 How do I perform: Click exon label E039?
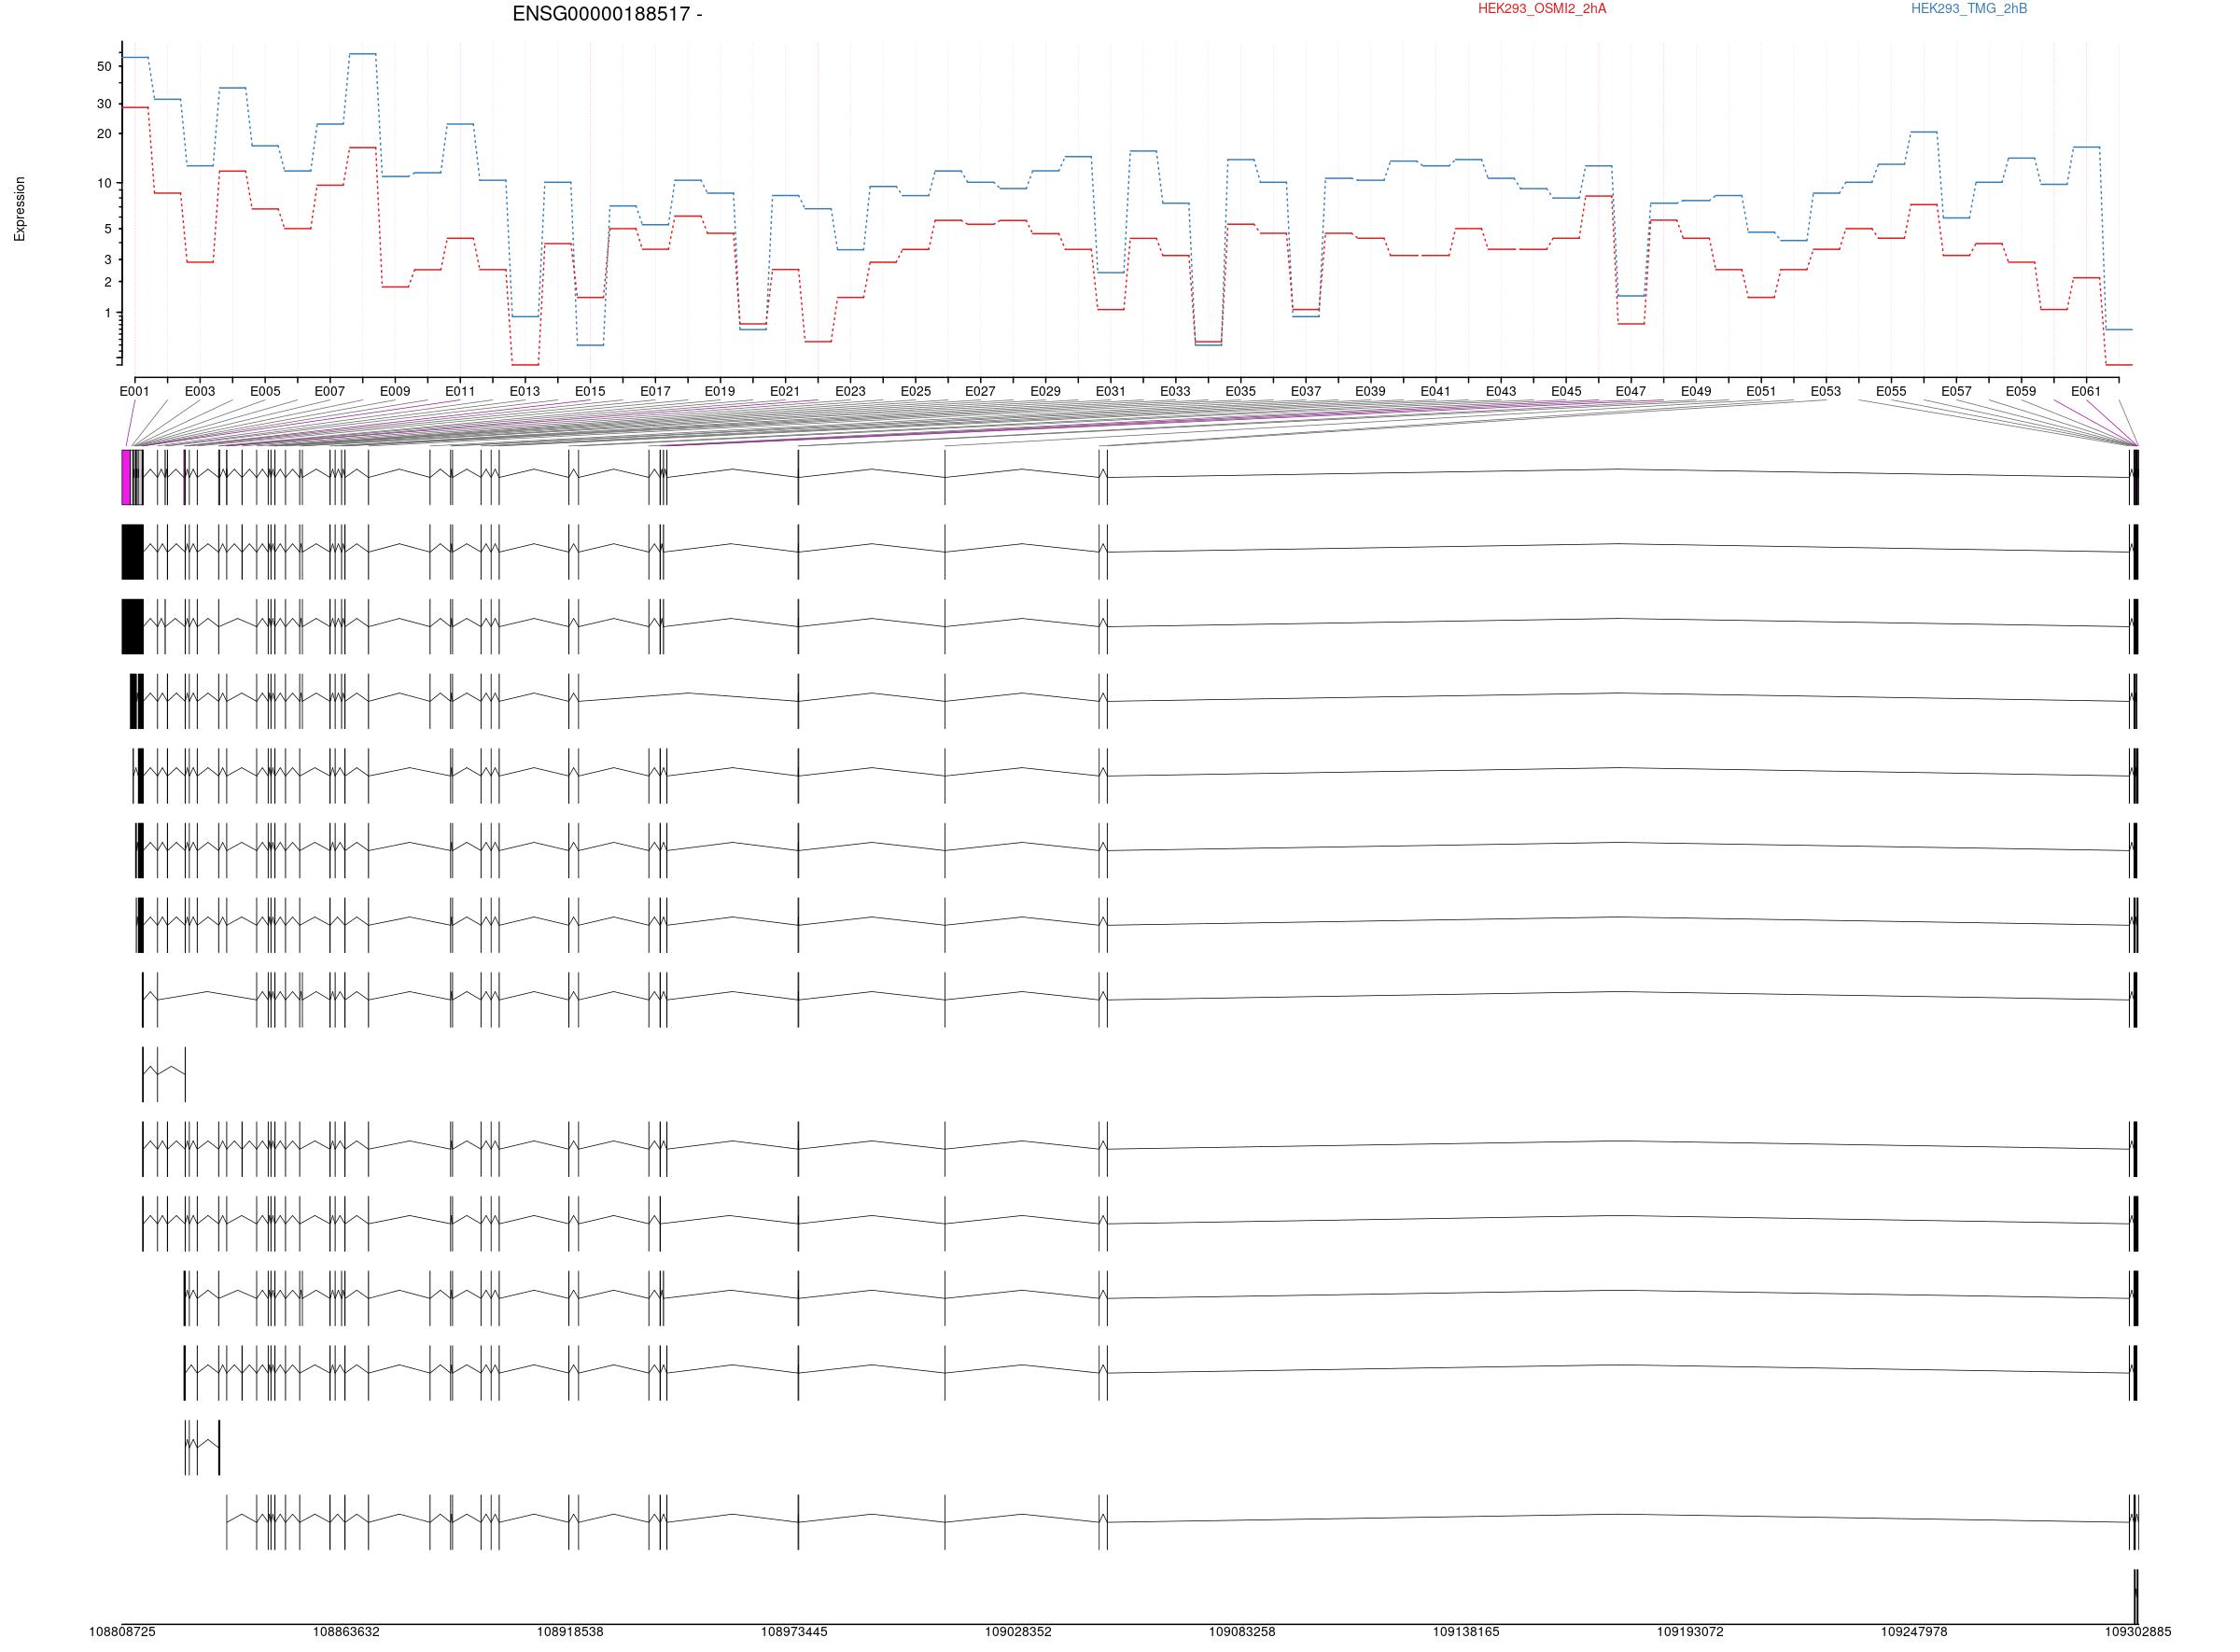pos(1371,392)
